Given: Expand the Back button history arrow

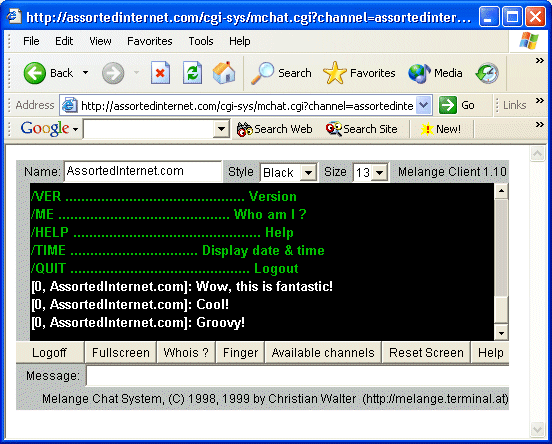Looking at the screenshot, I should (86, 73).
